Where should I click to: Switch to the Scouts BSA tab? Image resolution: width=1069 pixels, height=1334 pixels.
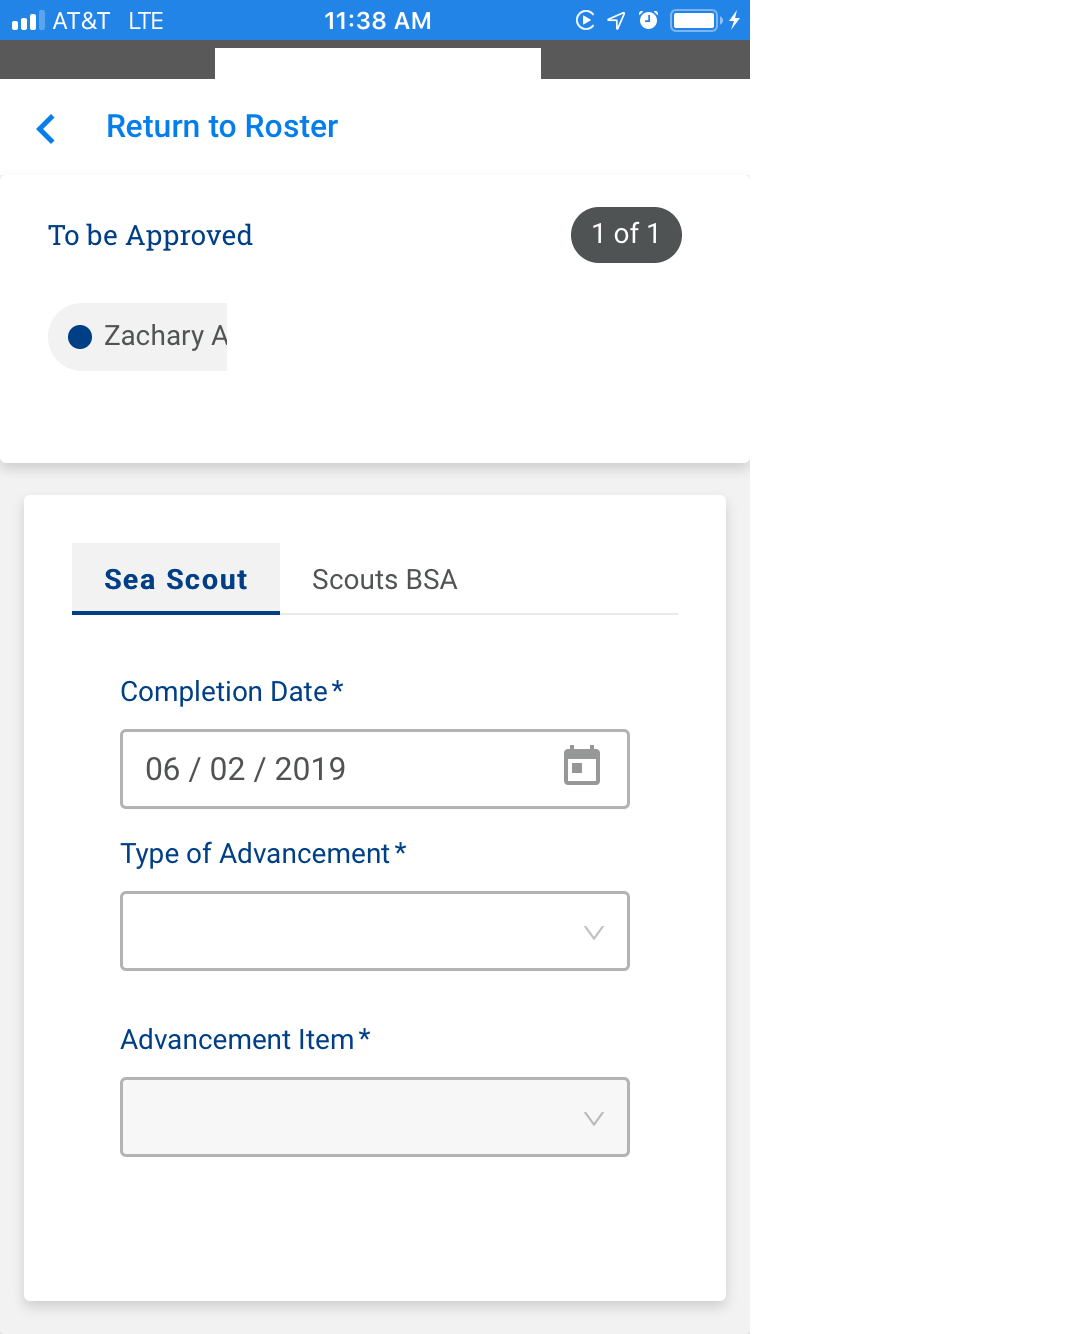(x=385, y=579)
